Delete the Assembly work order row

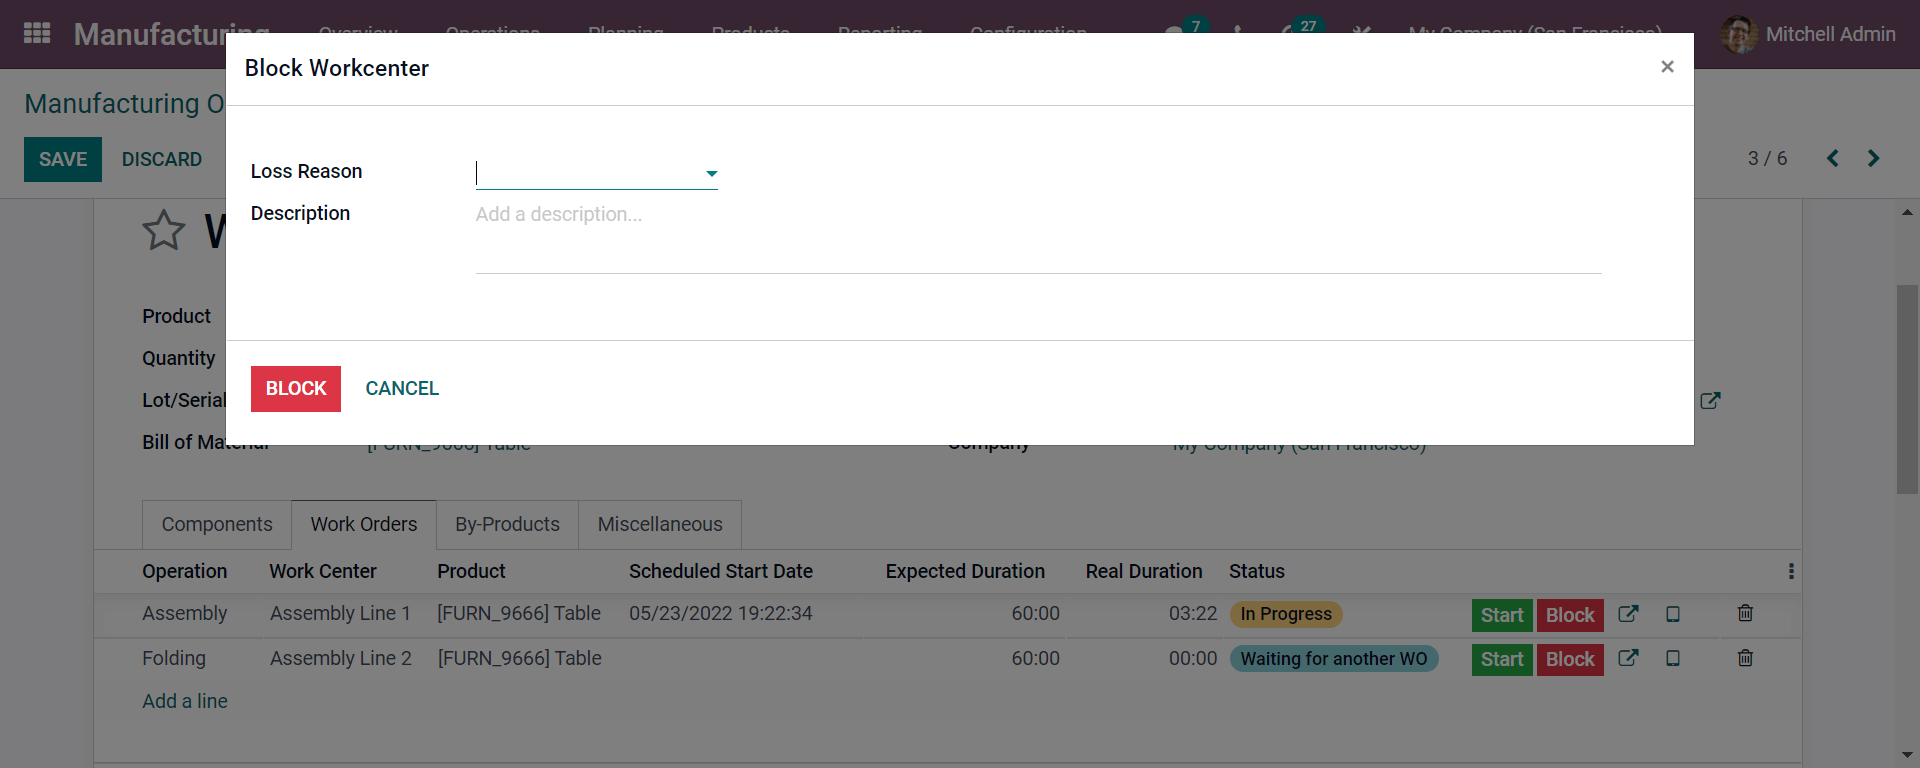pyautogui.click(x=1745, y=613)
